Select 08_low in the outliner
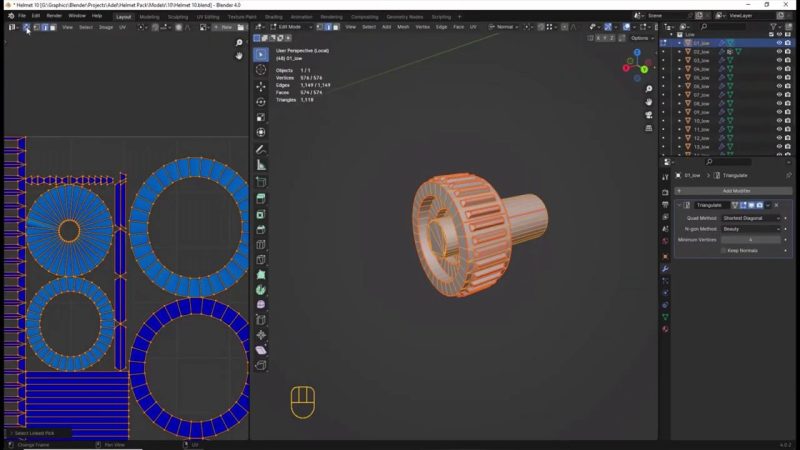 coord(701,103)
